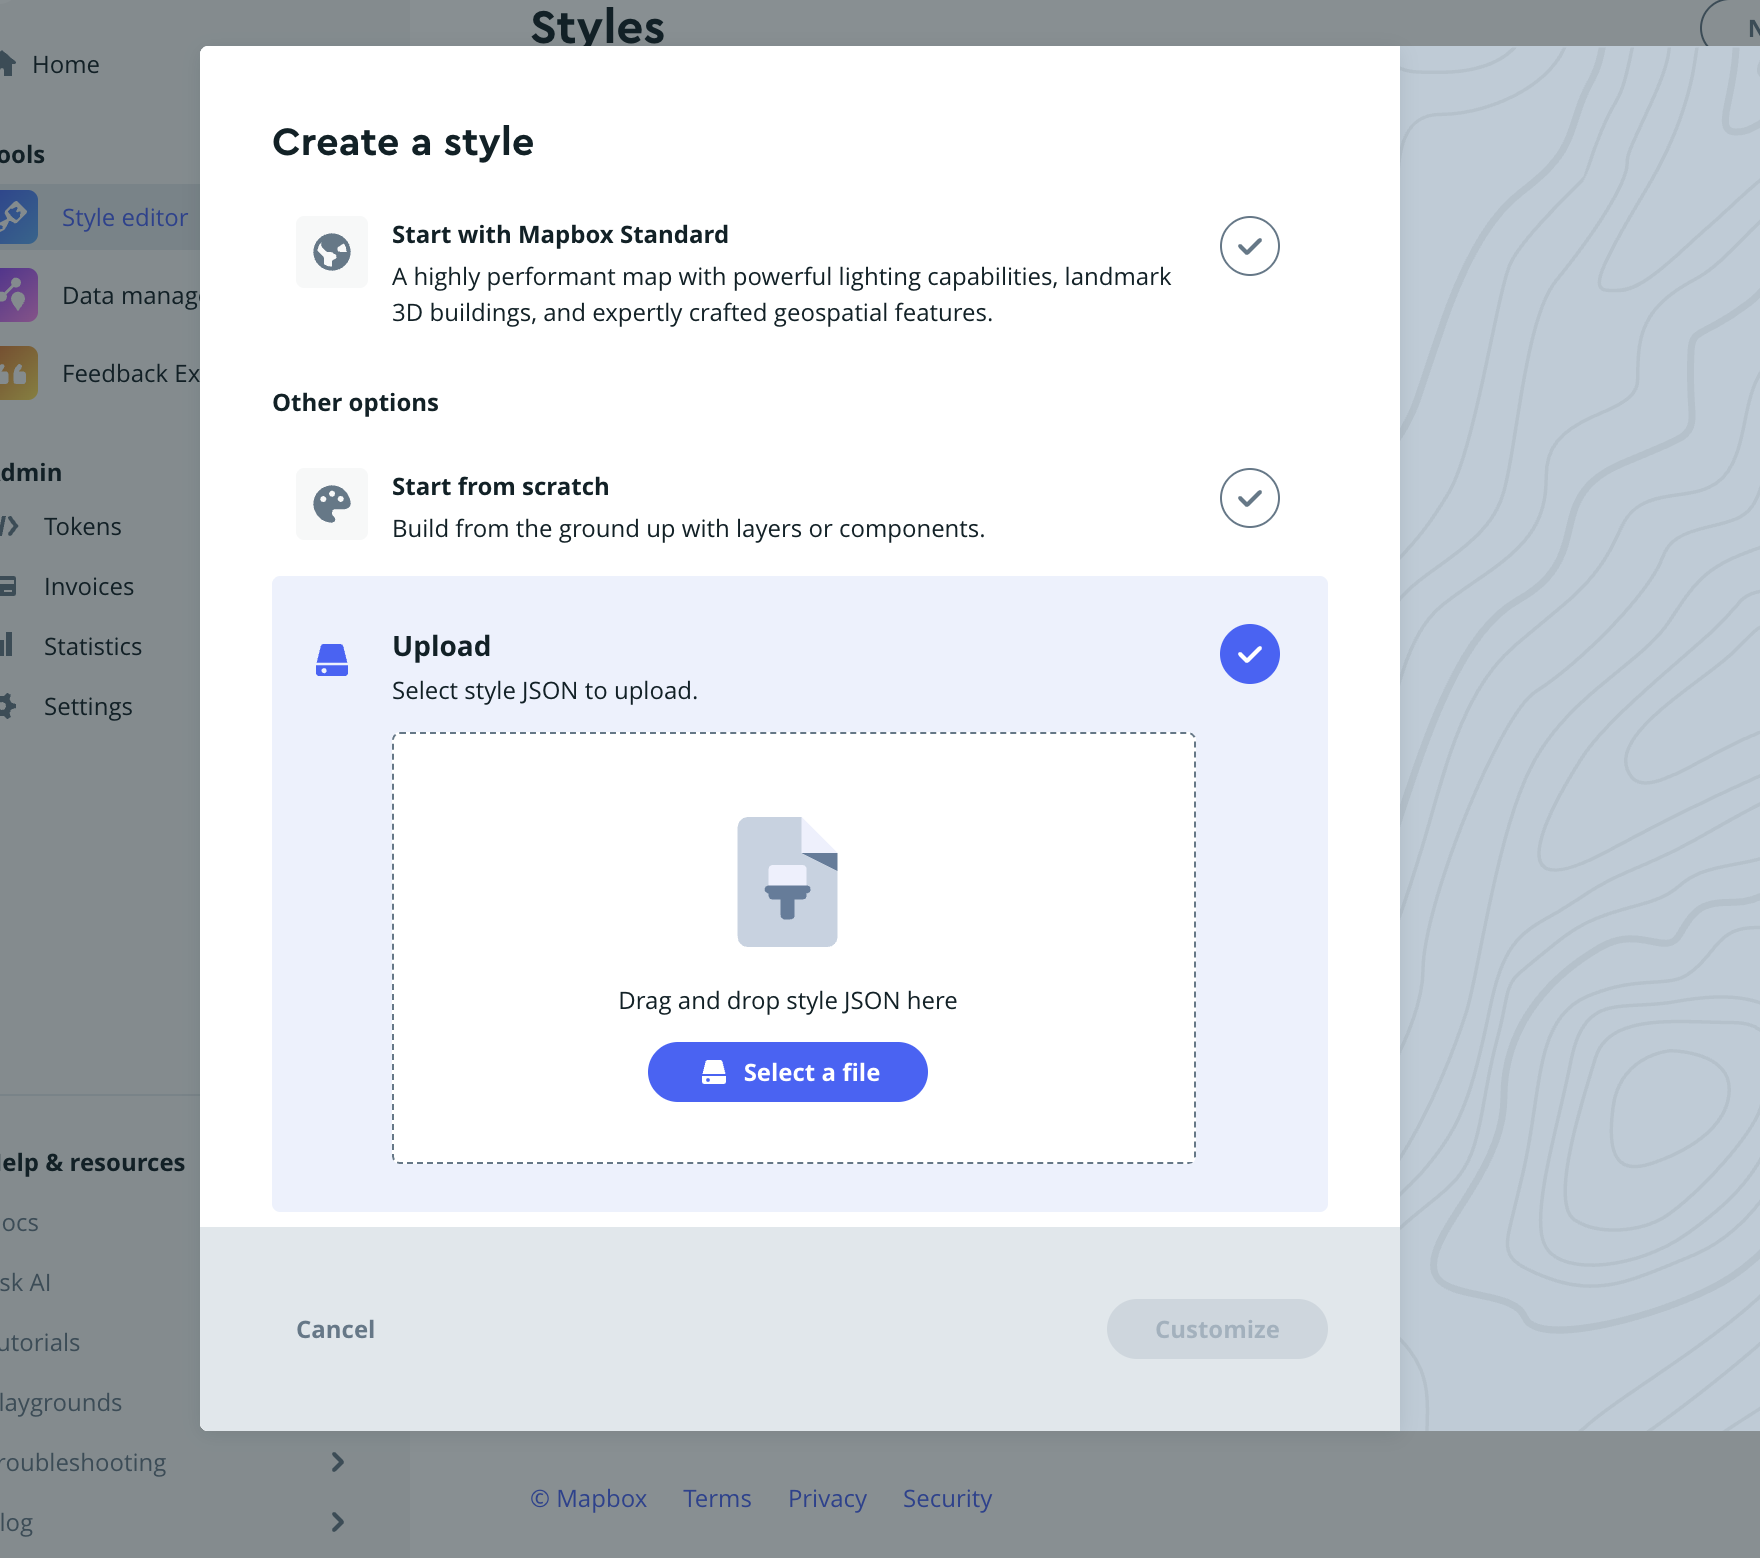Click the Data manager purple icon
The width and height of the screenshot is (1760, 1558).
tap(17, 295)
